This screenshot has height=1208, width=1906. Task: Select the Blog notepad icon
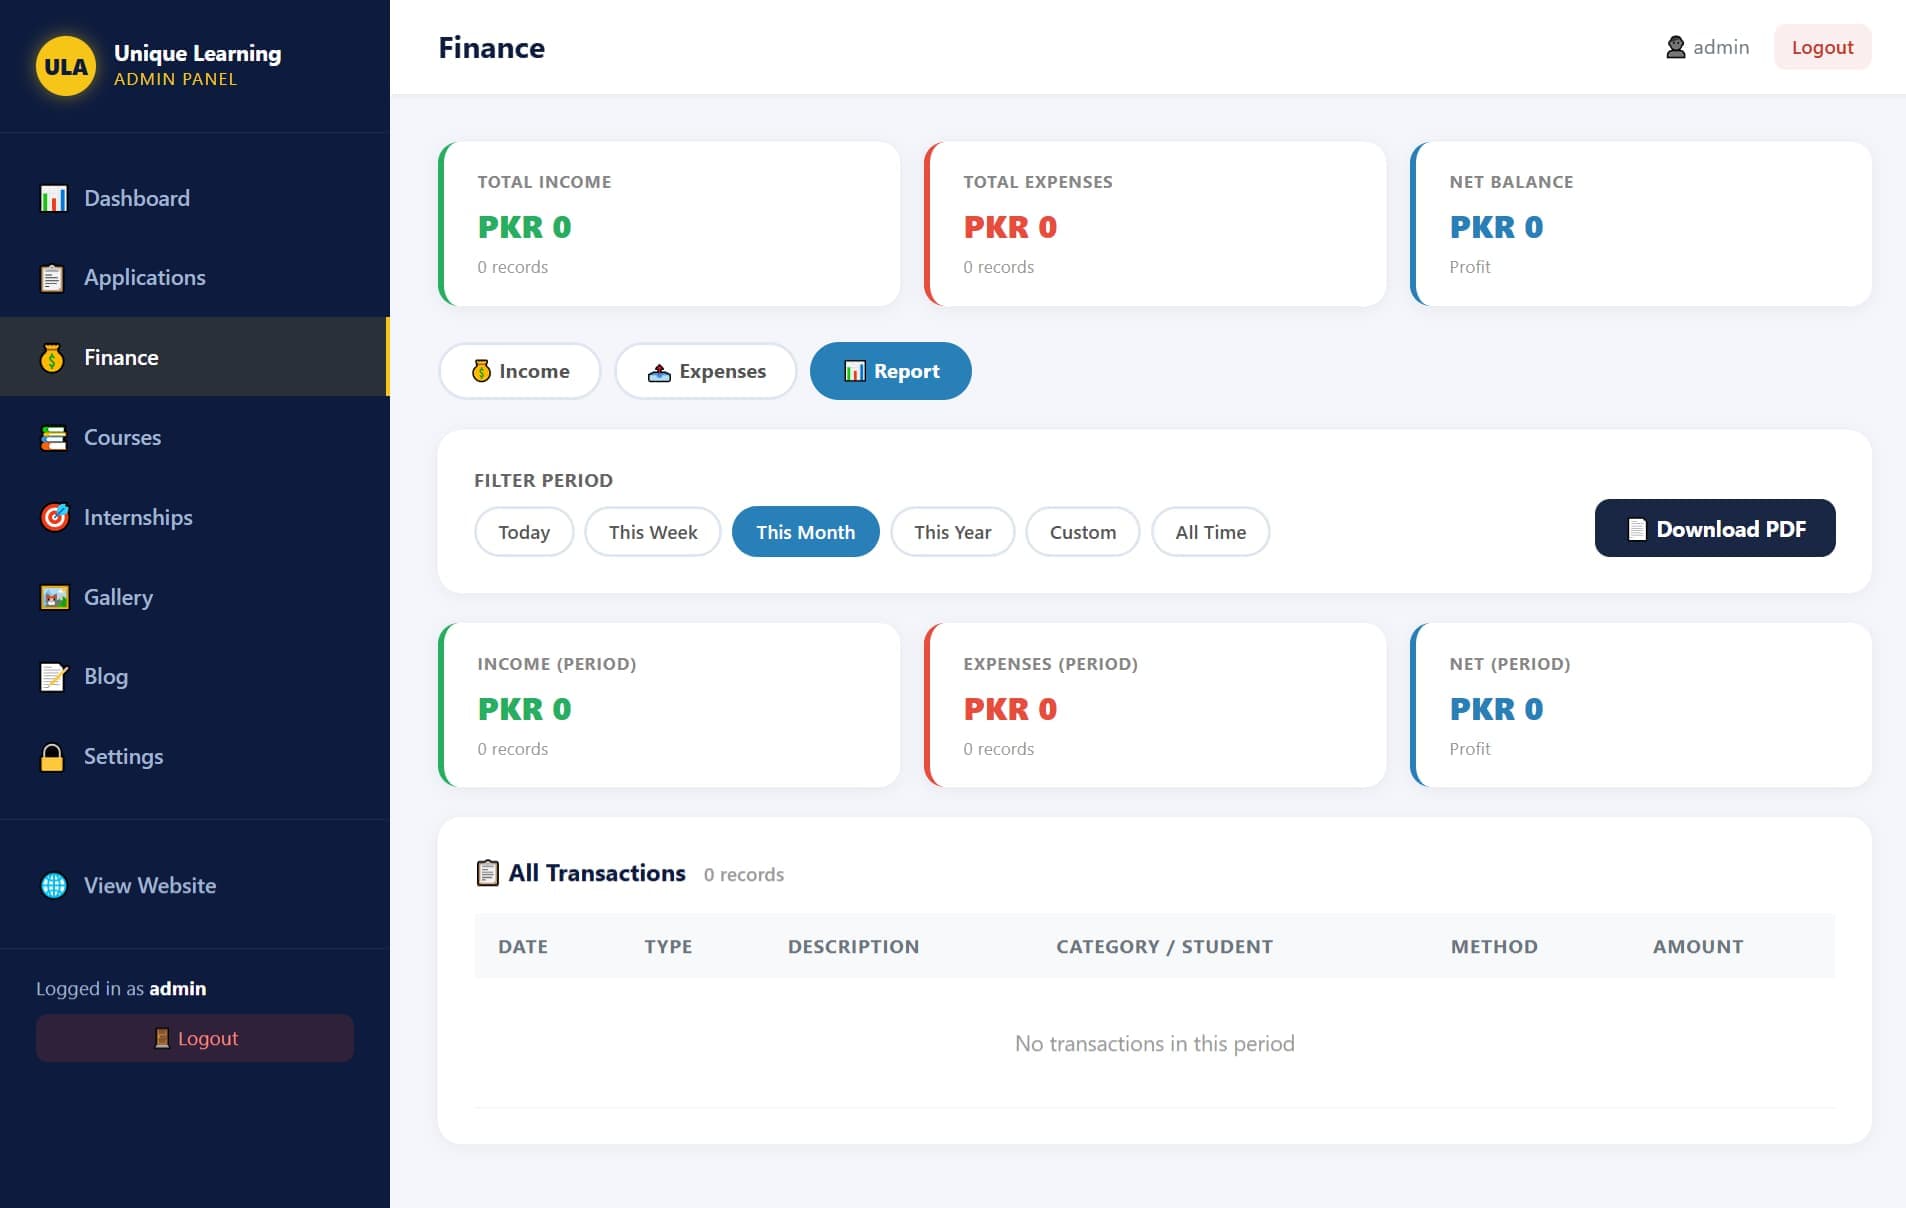pos(53,677)
